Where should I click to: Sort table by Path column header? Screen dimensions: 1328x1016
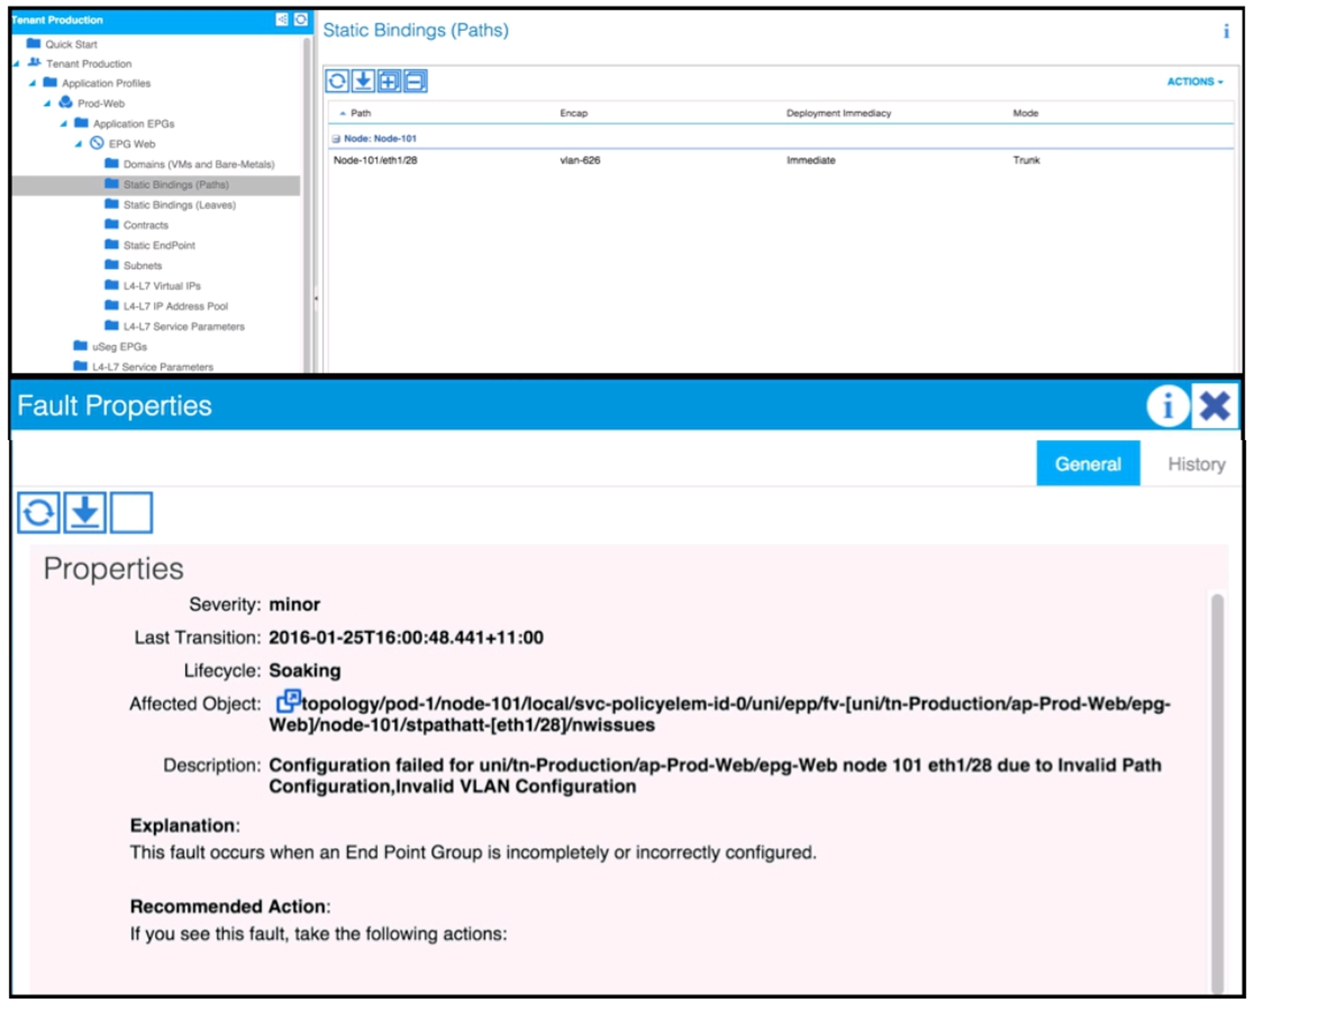(x=360, y=113)
